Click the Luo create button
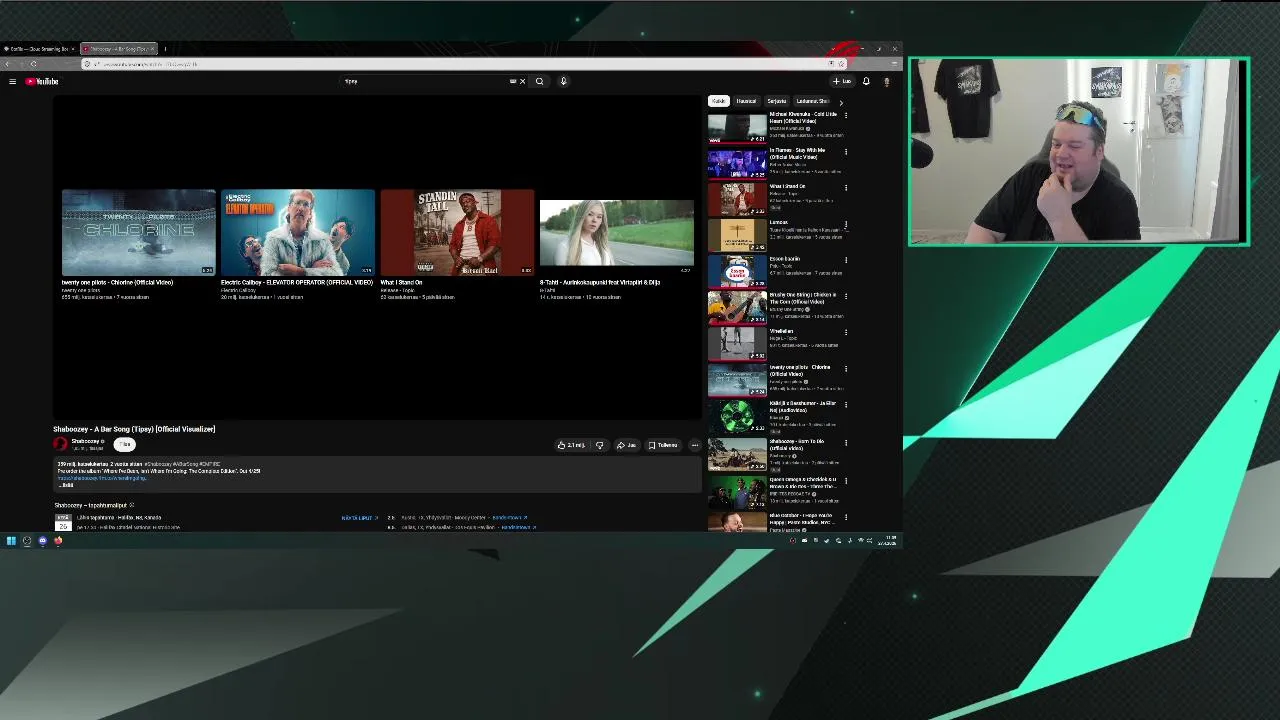 pos(841,82)
